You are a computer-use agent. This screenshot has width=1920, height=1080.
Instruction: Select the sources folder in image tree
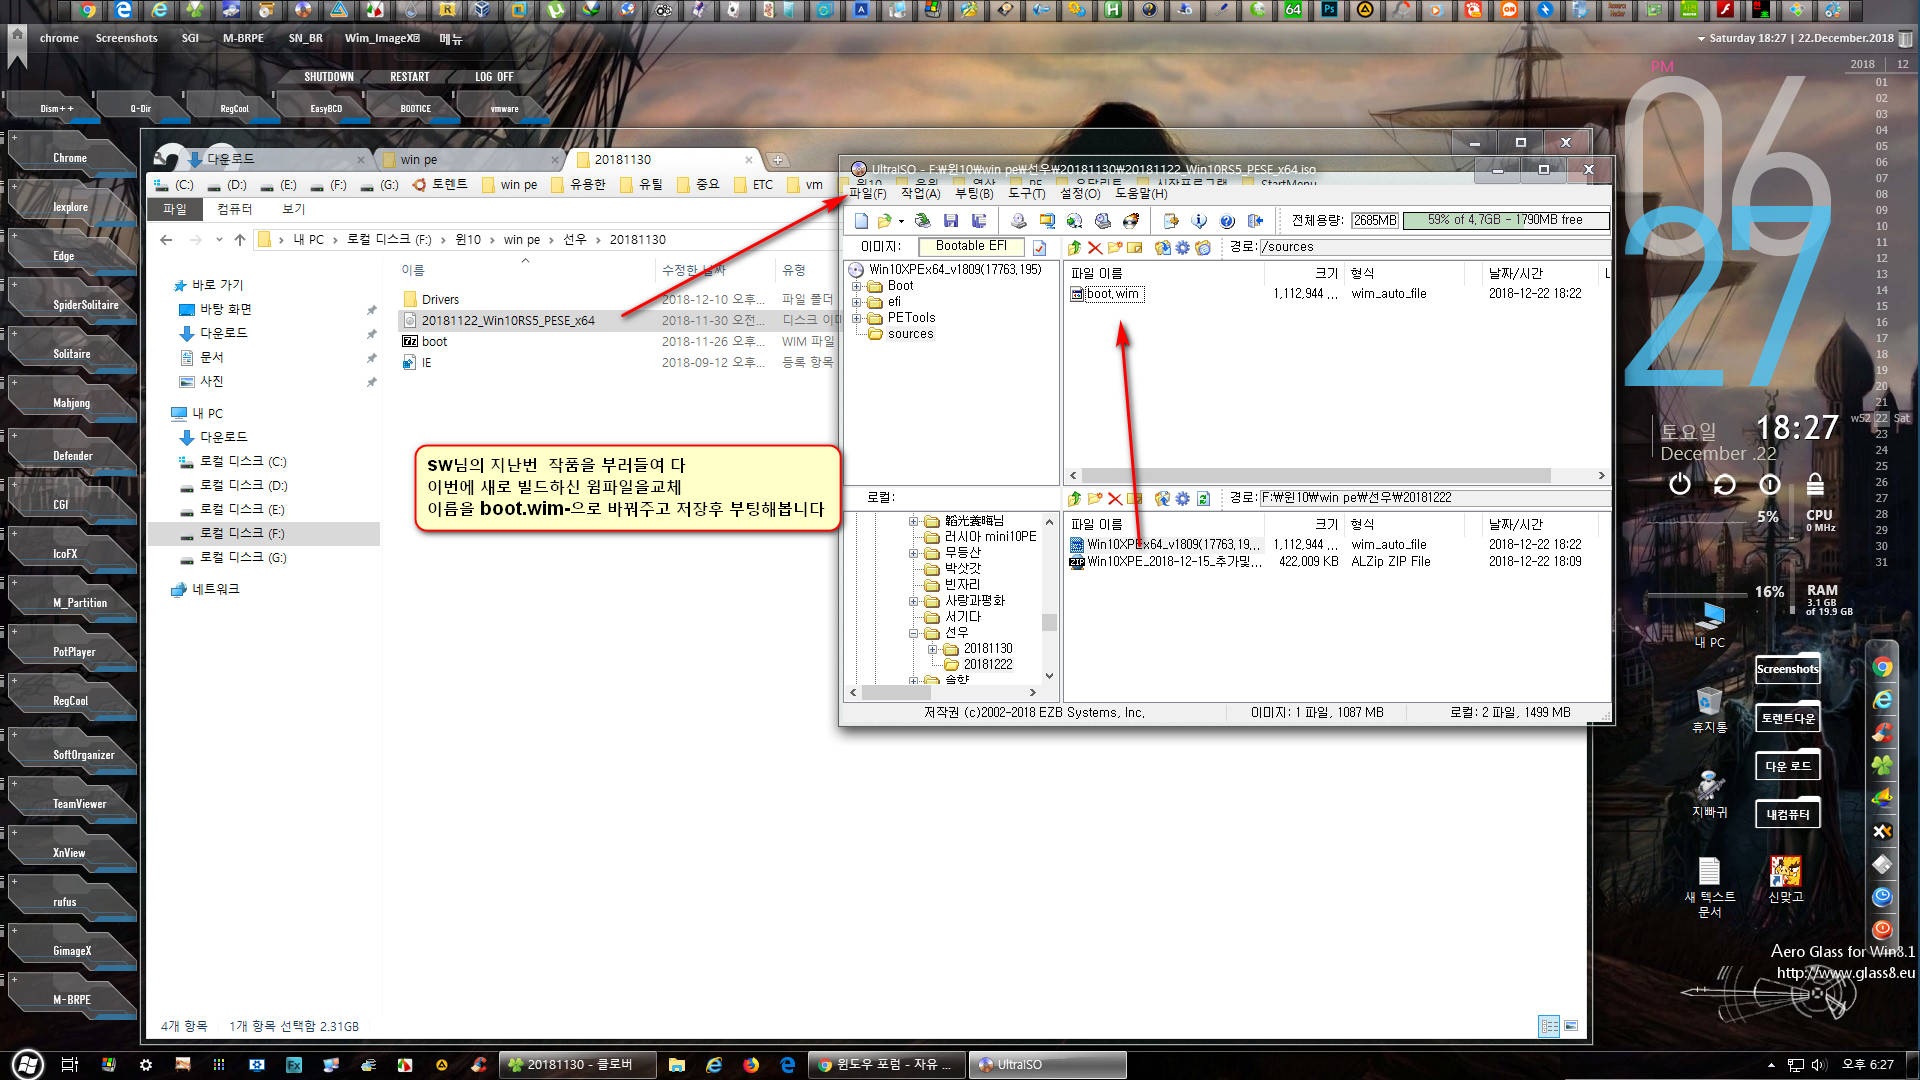pos(910,334)
